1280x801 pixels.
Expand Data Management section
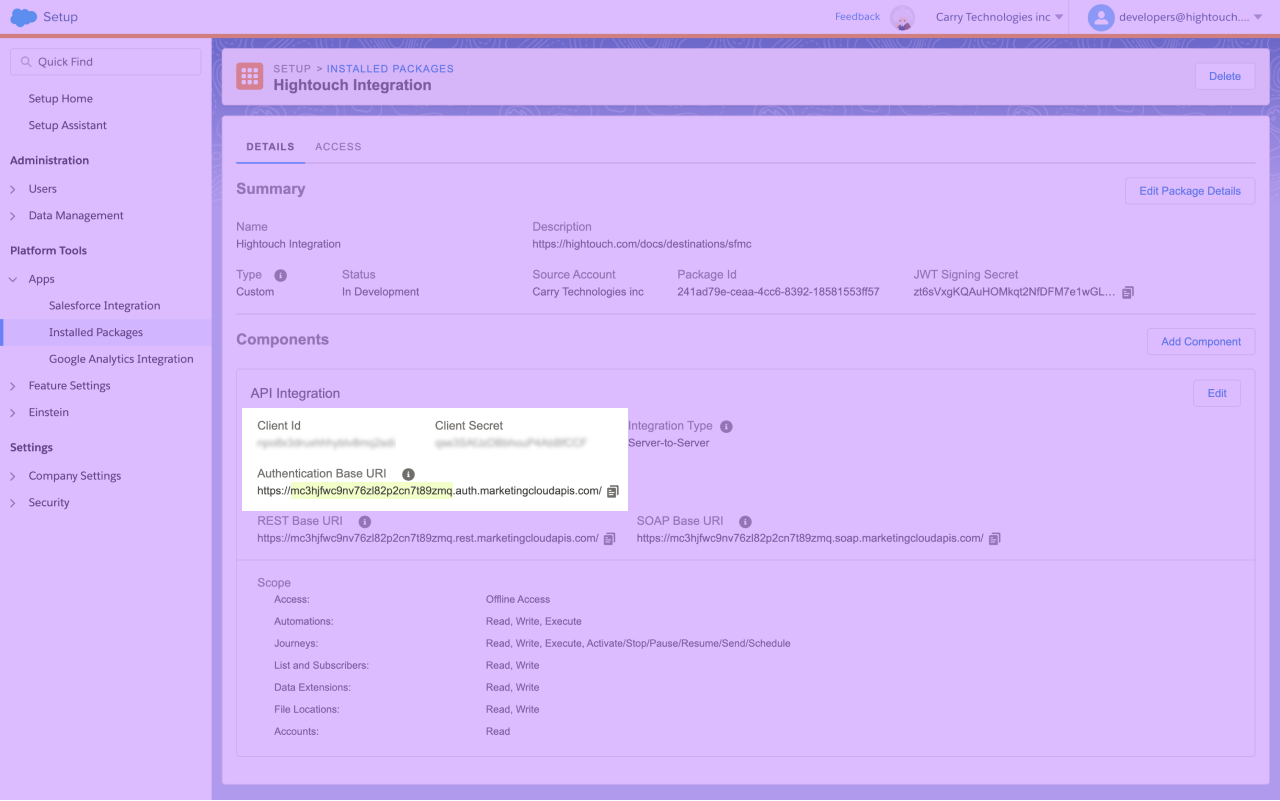click(13, 216)
